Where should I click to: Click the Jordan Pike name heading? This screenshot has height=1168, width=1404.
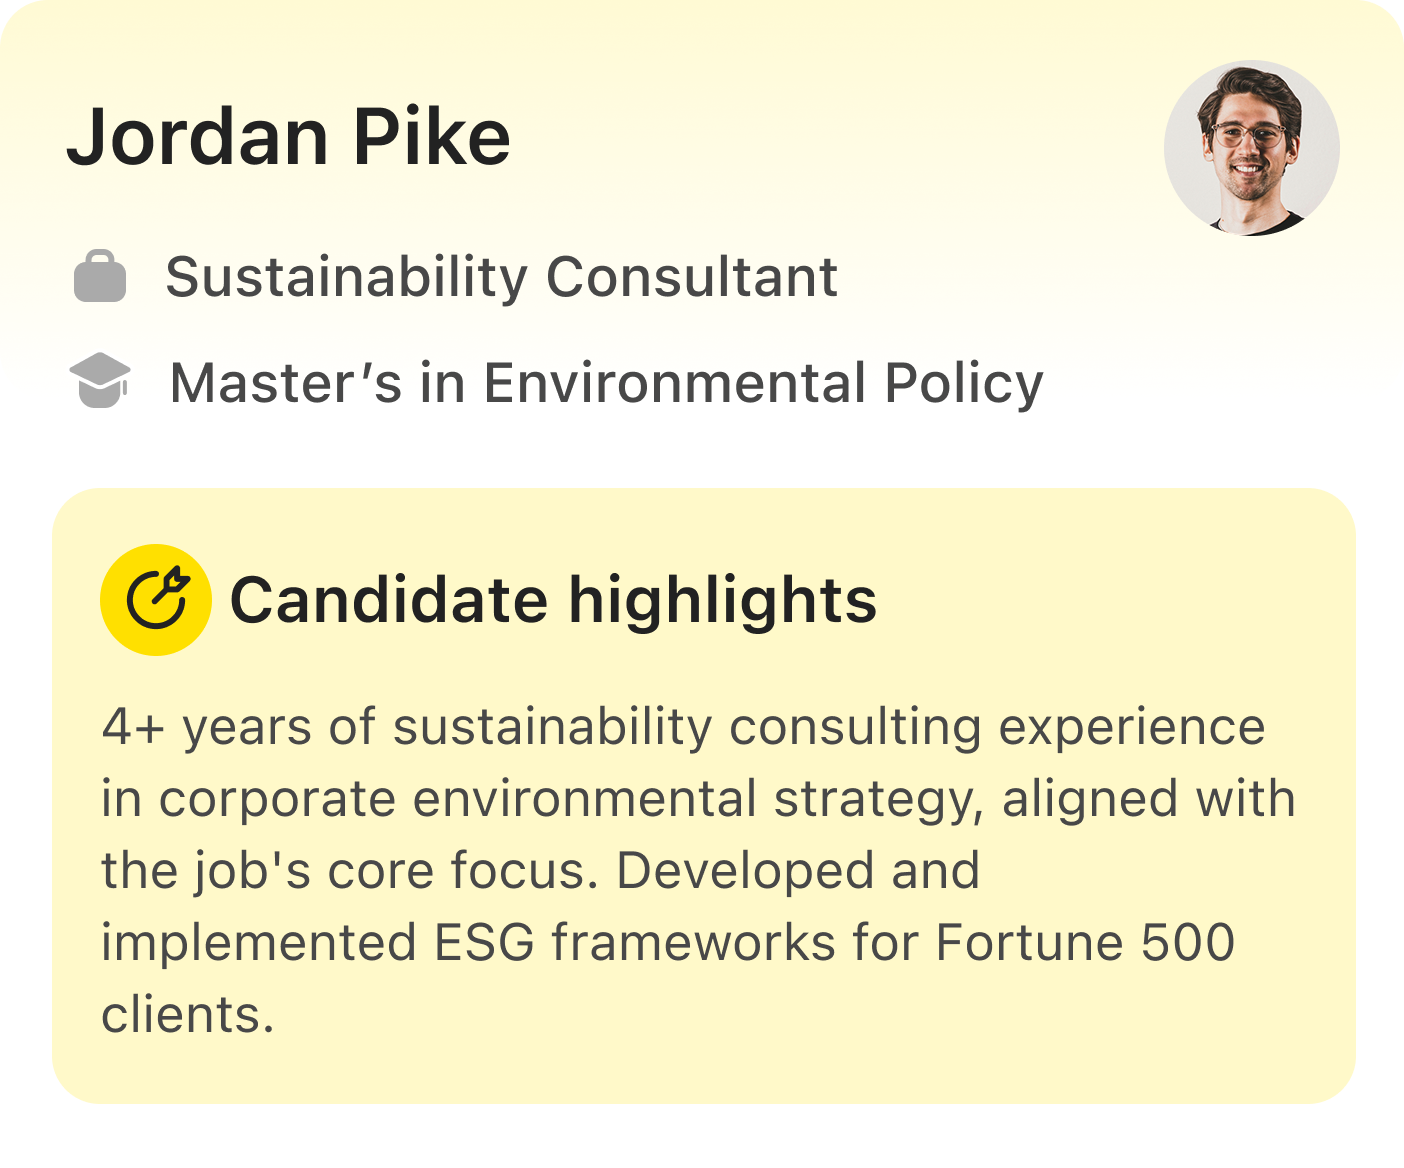point(289,137)
